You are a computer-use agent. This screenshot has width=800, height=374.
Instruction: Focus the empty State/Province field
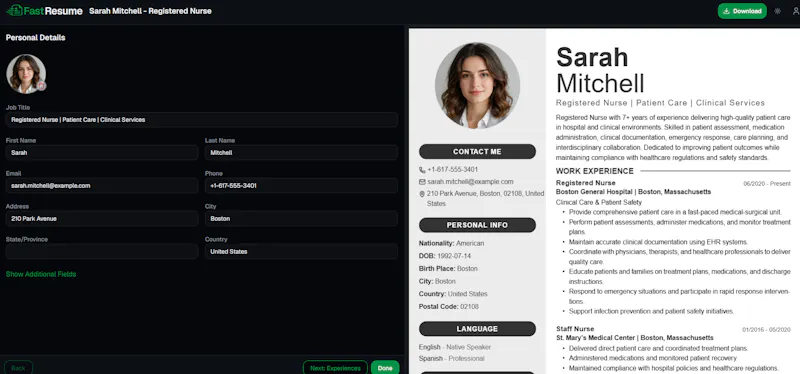[102, 252]
